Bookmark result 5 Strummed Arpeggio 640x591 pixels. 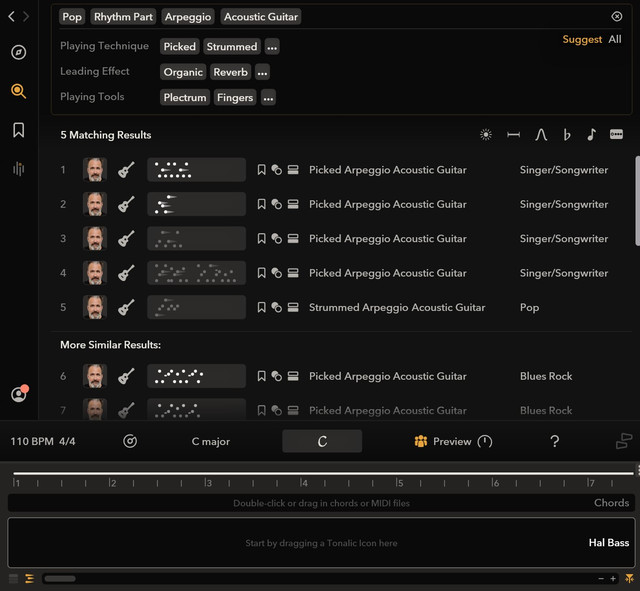coord(262,307)
